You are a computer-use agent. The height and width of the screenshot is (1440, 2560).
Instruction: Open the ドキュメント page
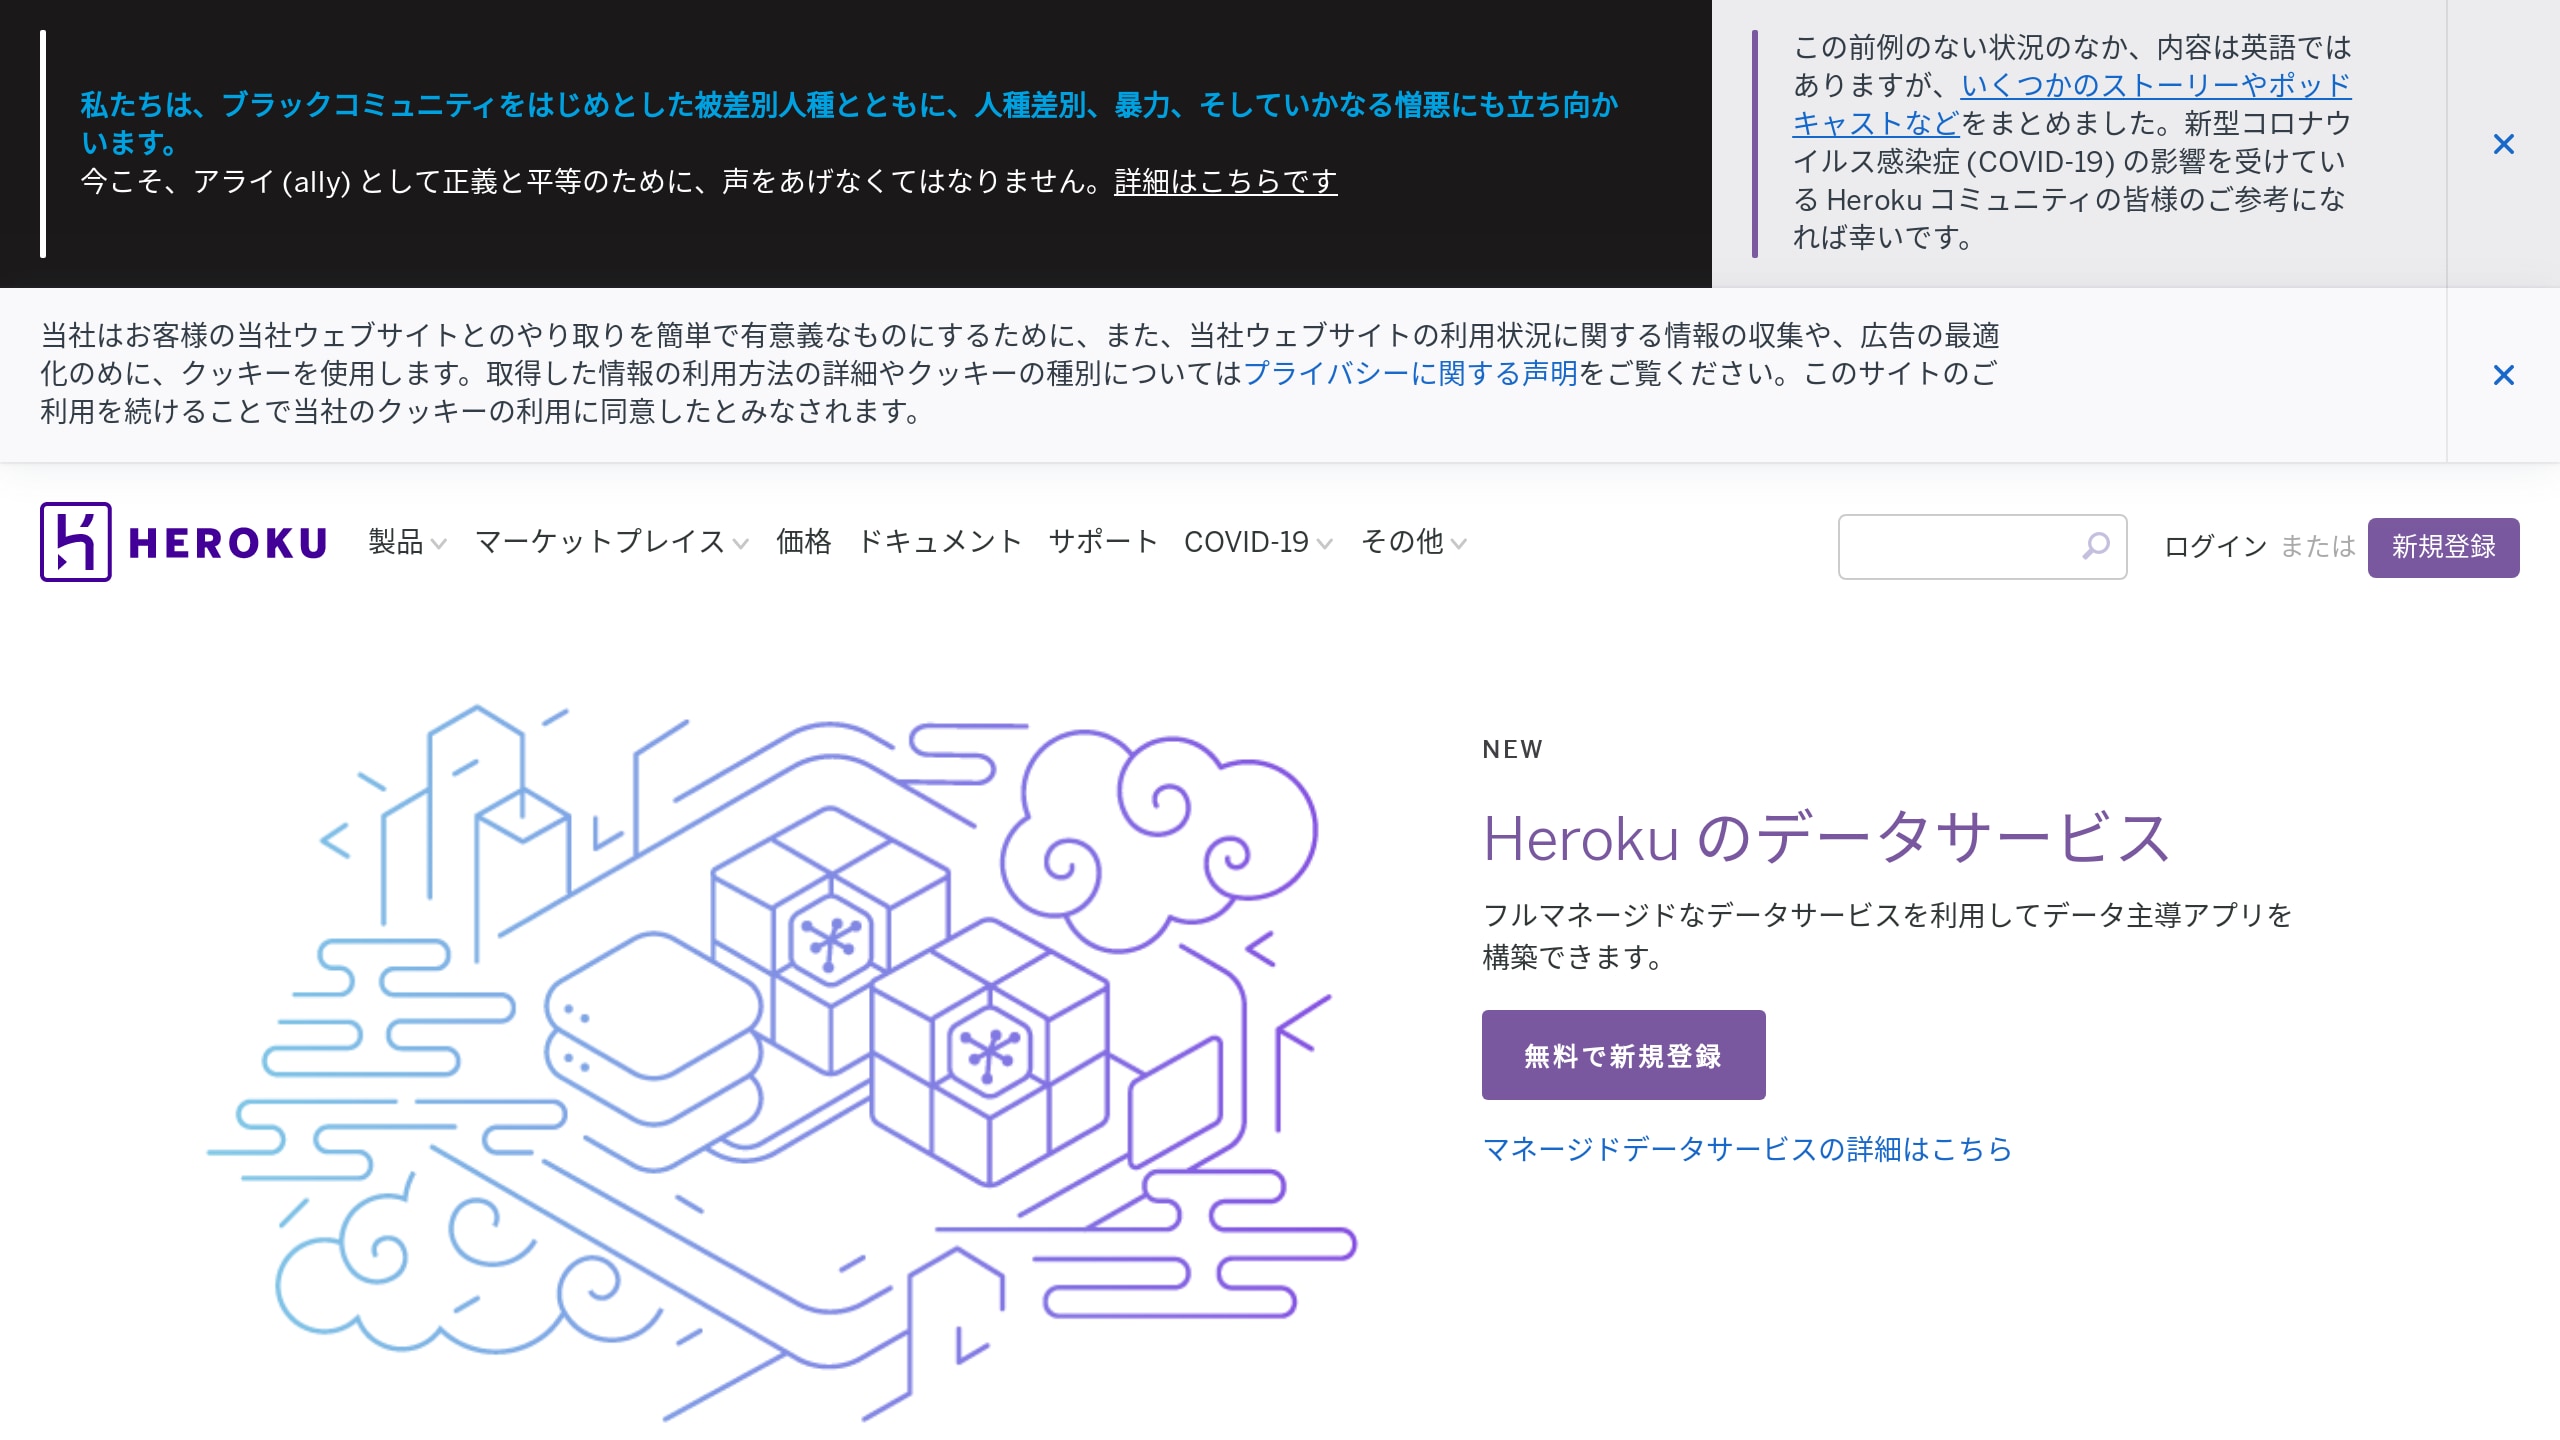tap(940, 542)
